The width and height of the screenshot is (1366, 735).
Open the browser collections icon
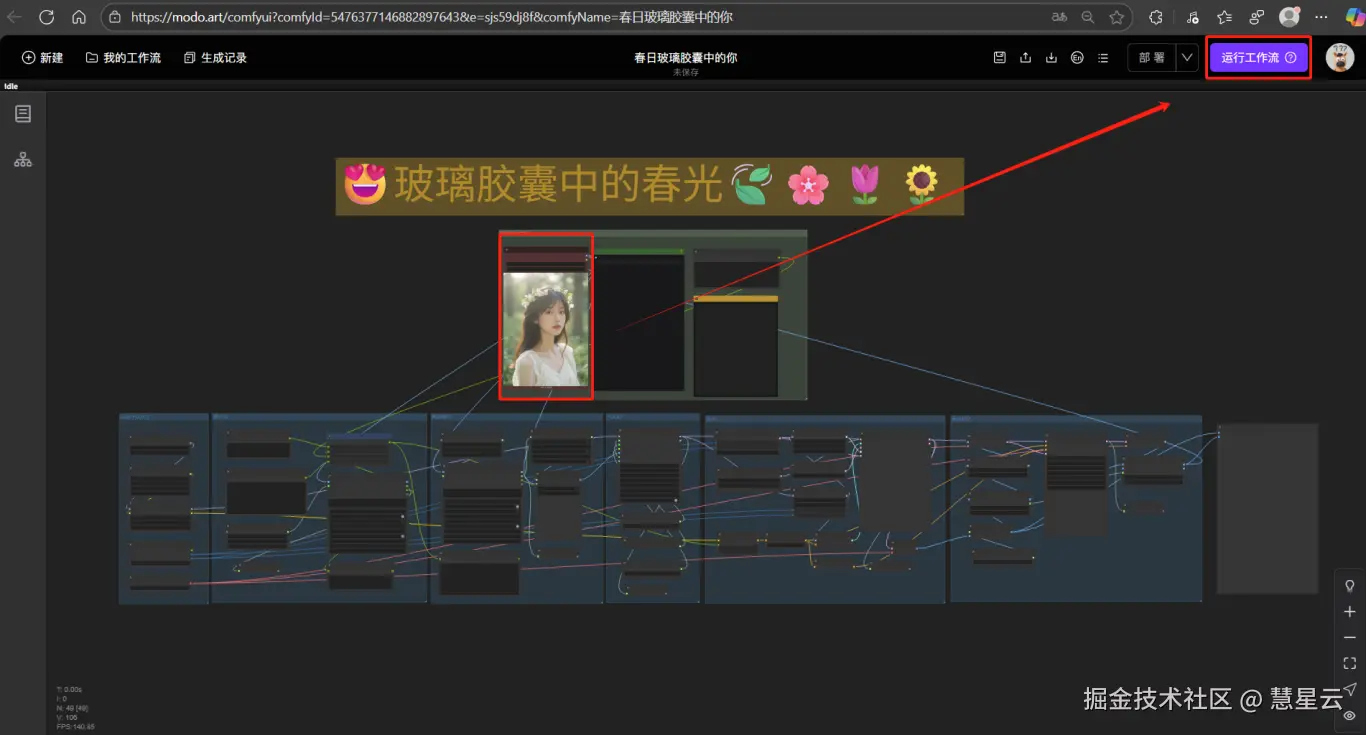[x=1257, y=17]
